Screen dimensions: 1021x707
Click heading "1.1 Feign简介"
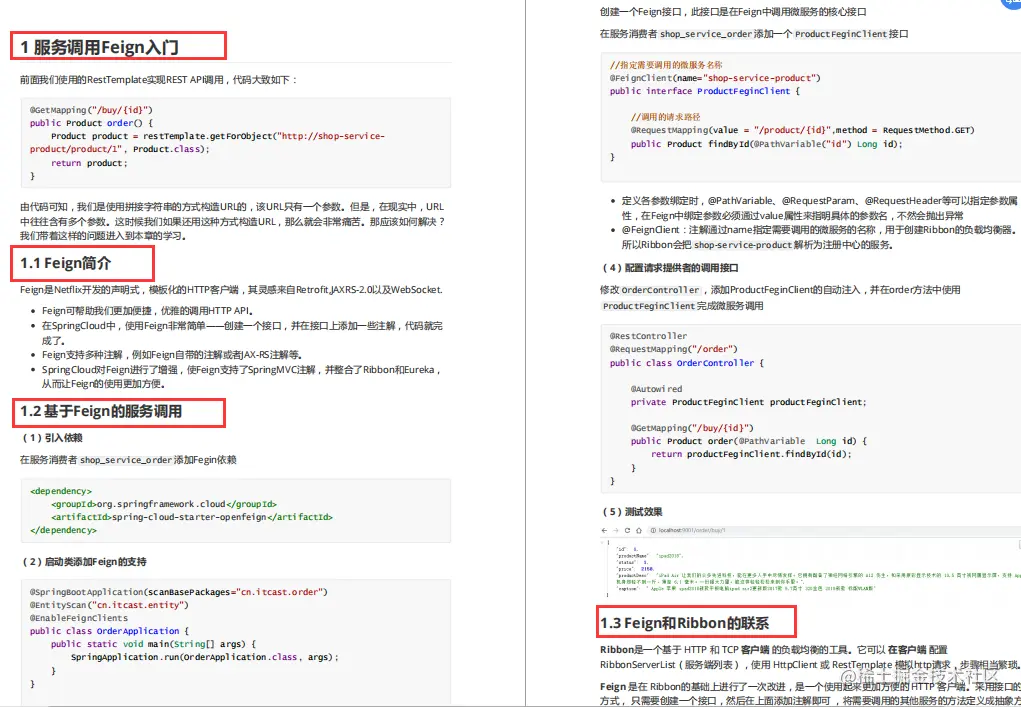point(65,264)
